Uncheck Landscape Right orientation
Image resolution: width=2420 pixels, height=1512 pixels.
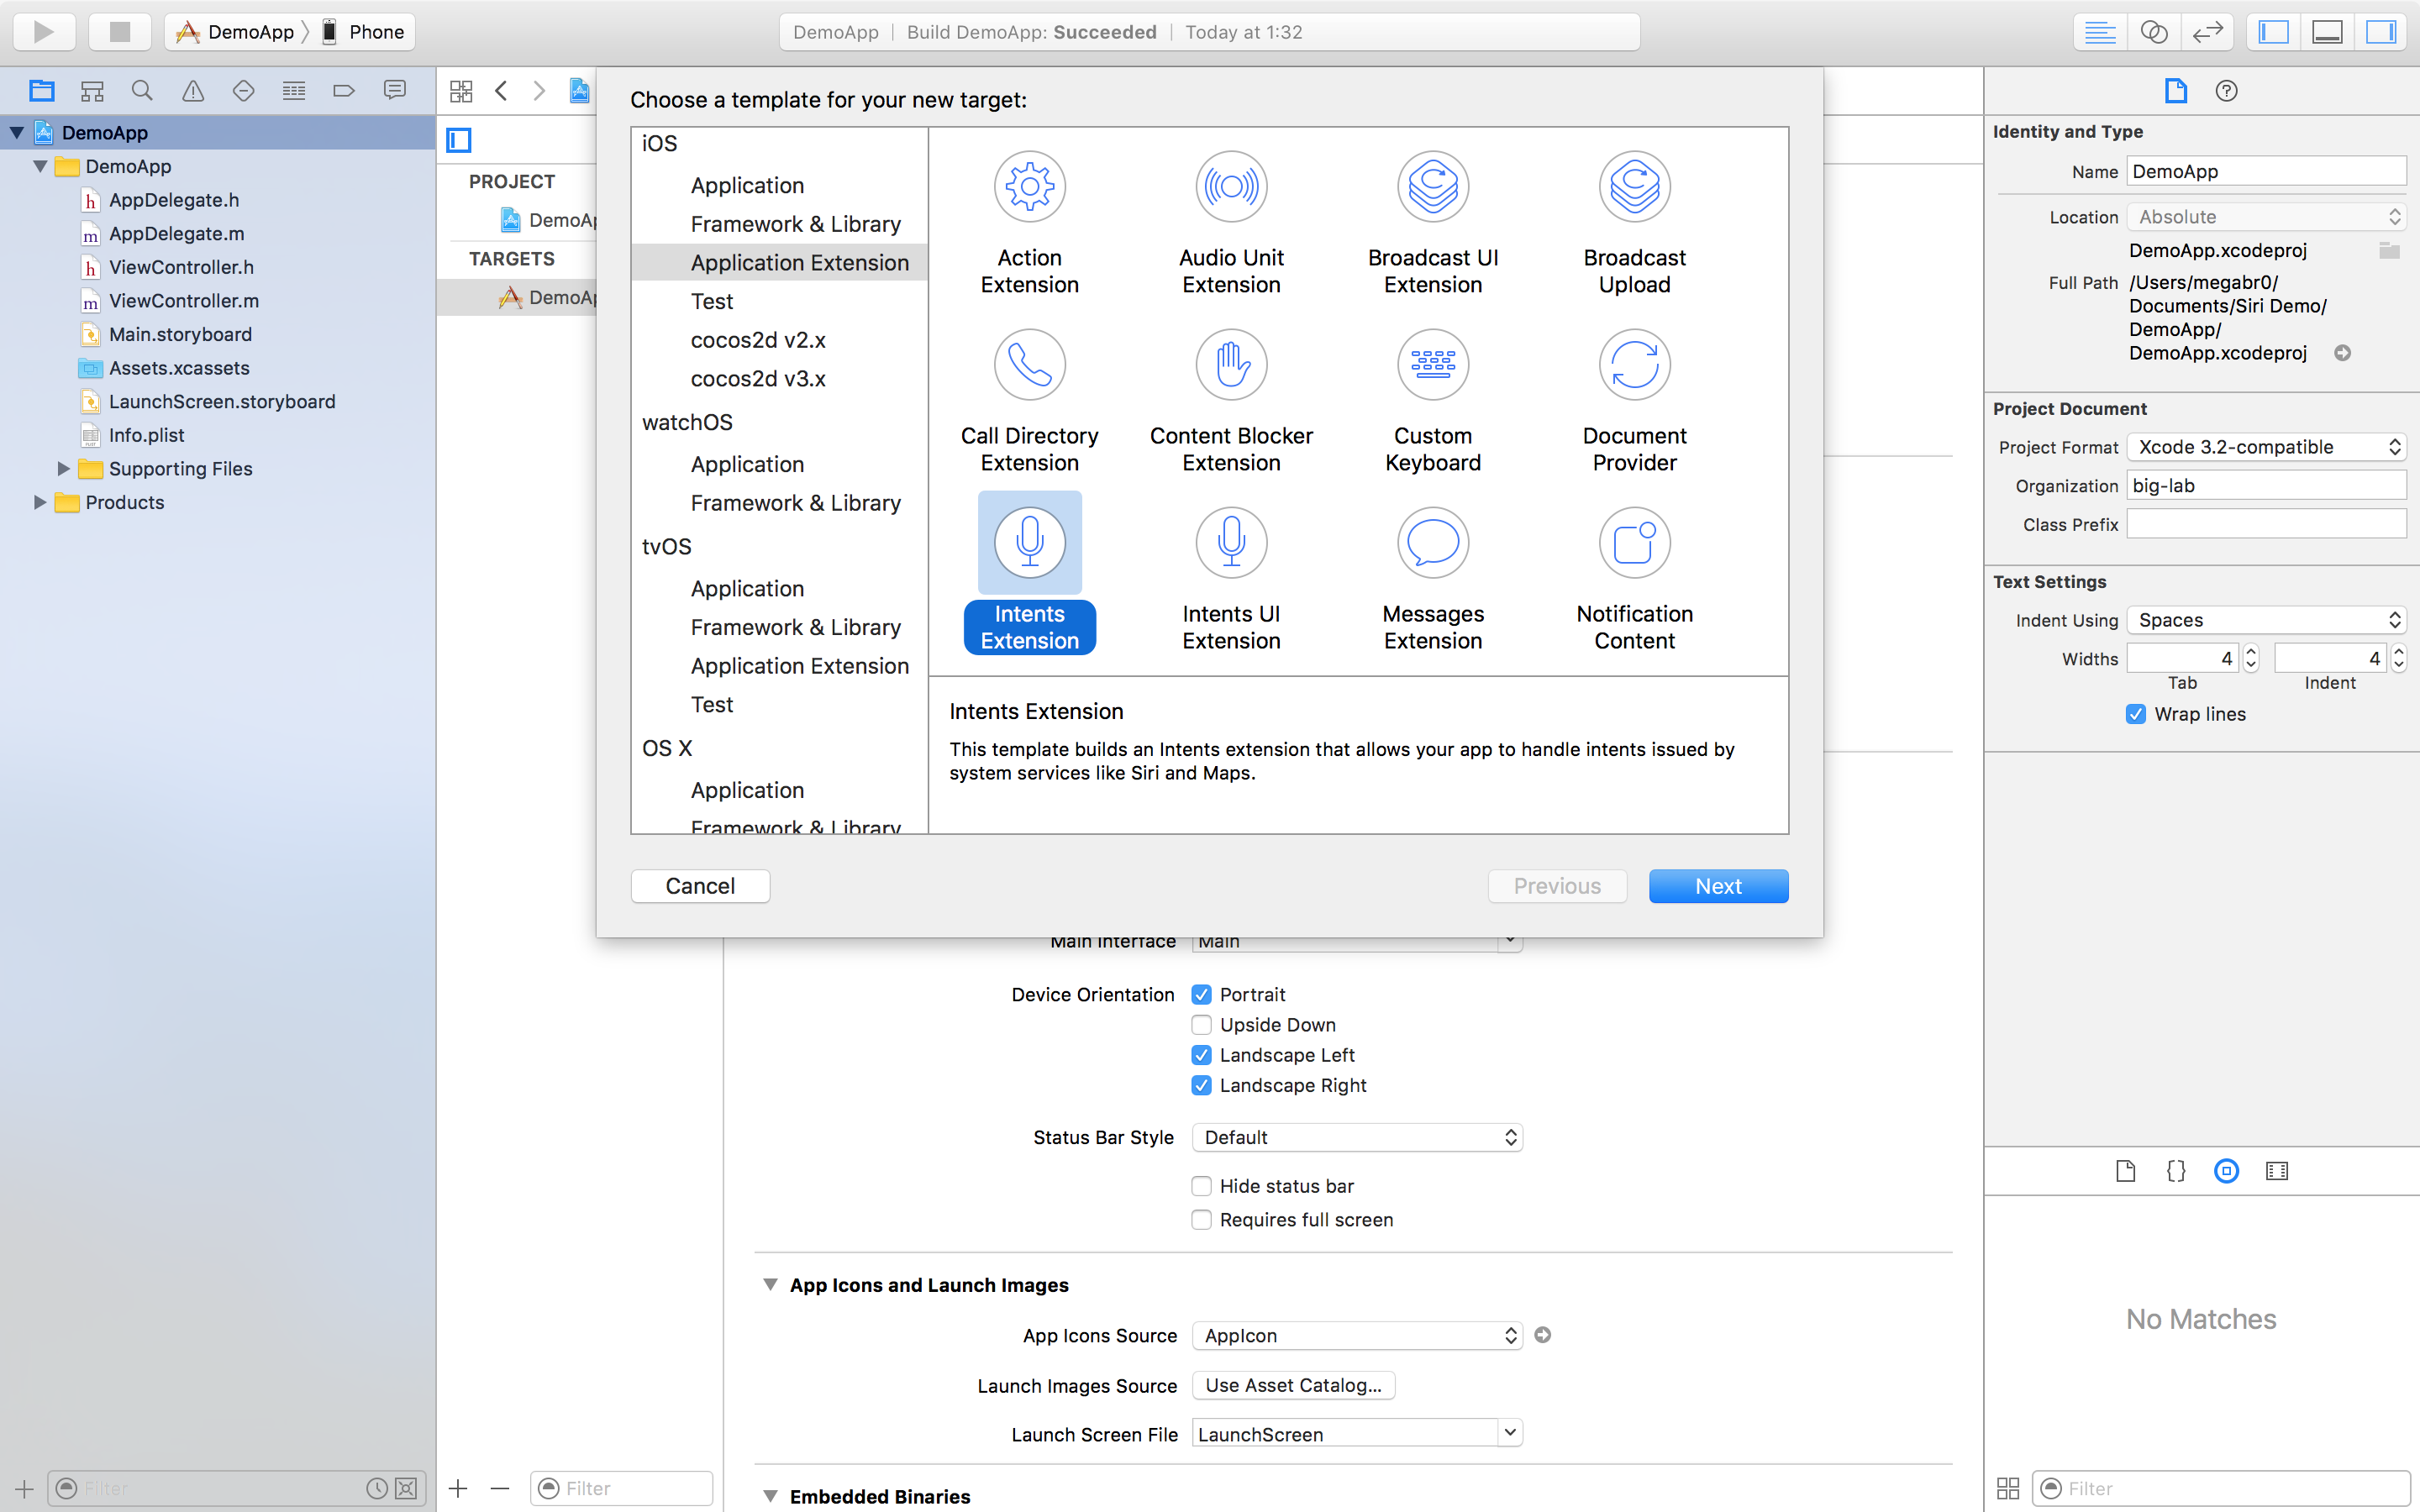click(1201, 1085)
